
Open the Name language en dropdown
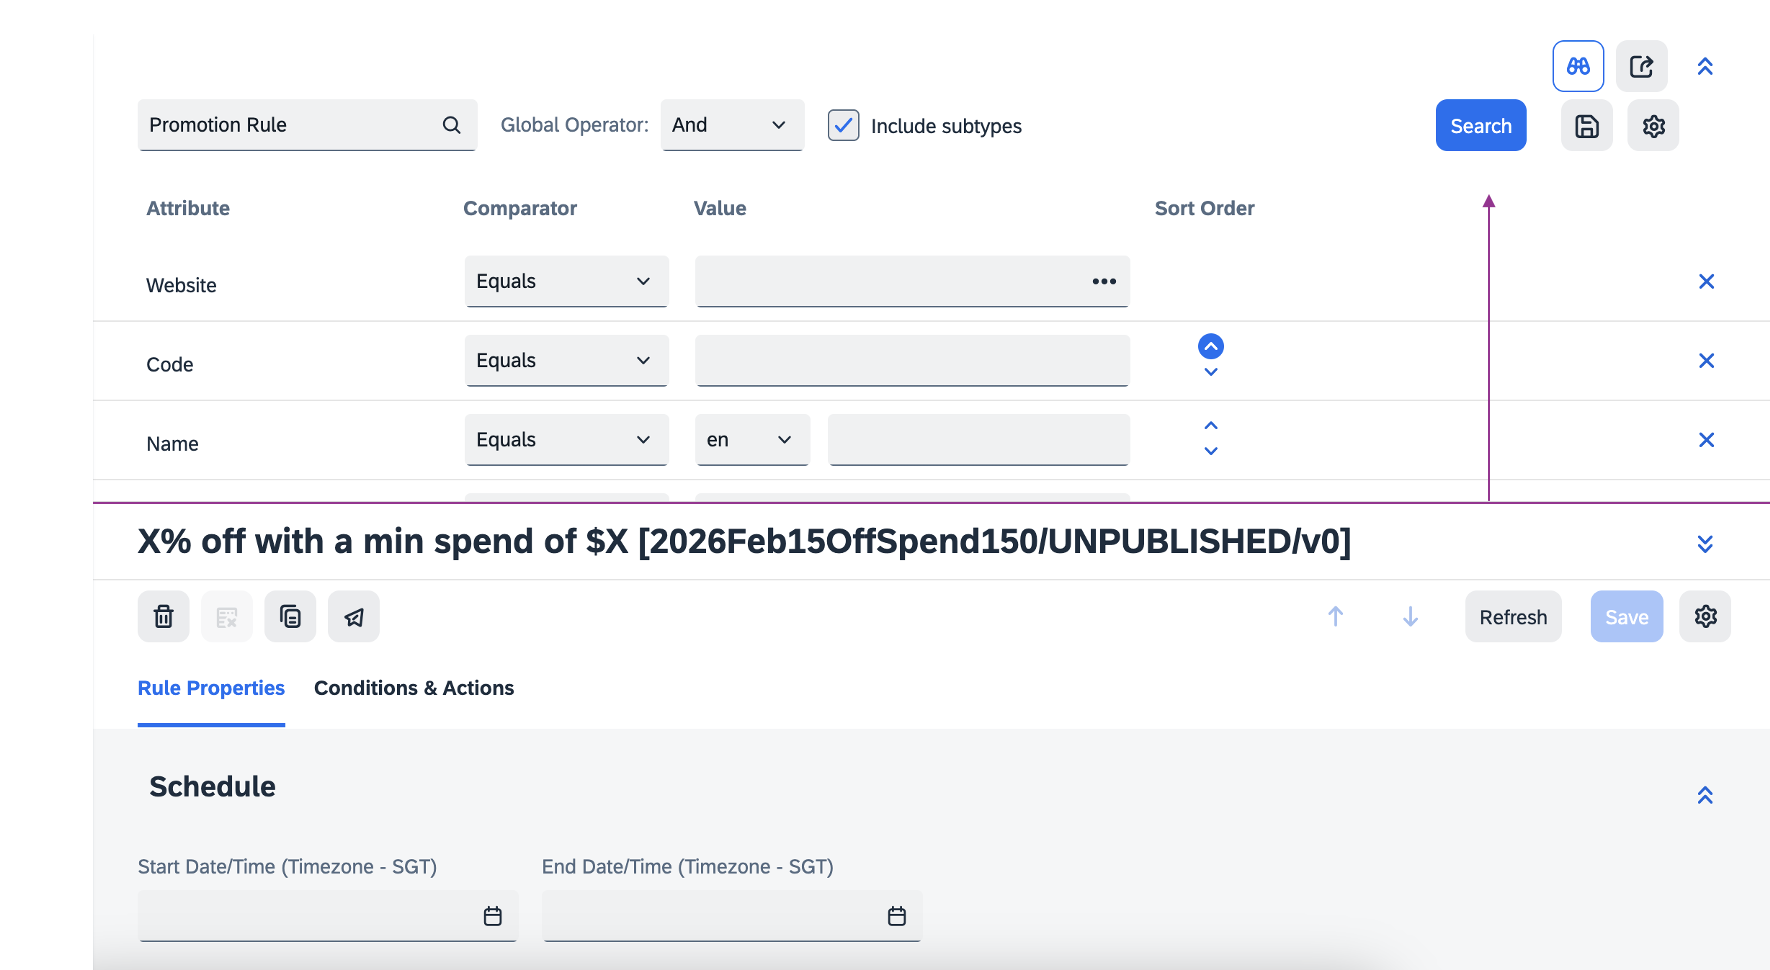[x=751, y=440]
